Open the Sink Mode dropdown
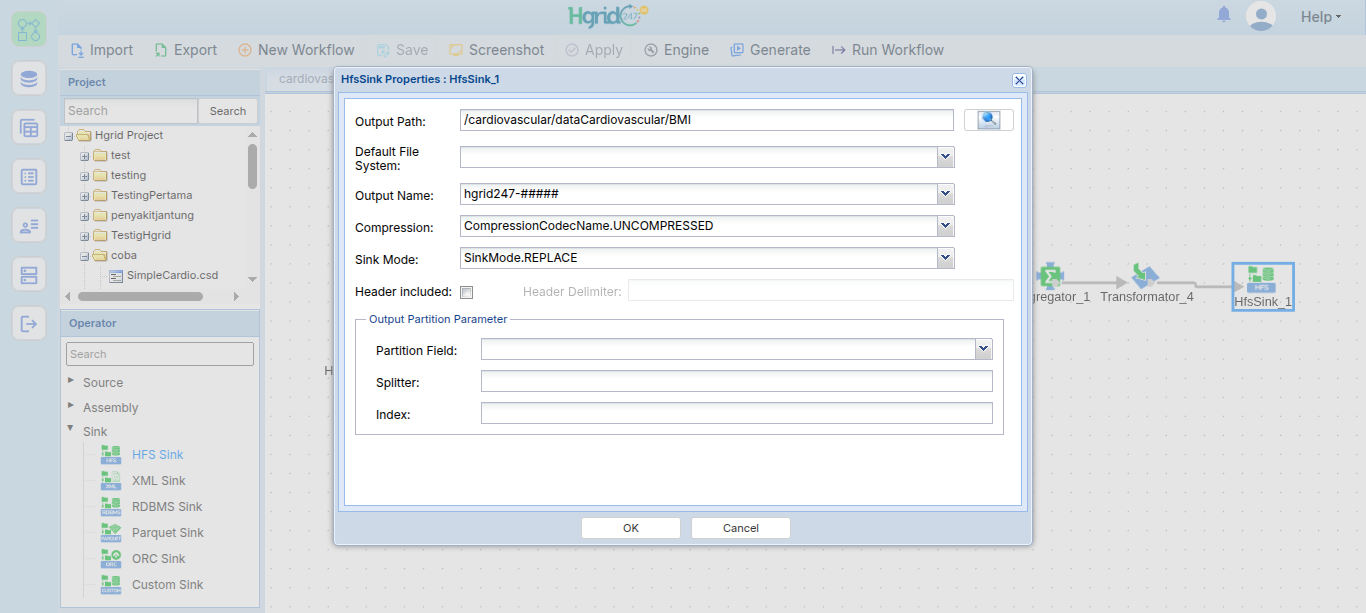 pyautogui.click(x=945, y=258)
